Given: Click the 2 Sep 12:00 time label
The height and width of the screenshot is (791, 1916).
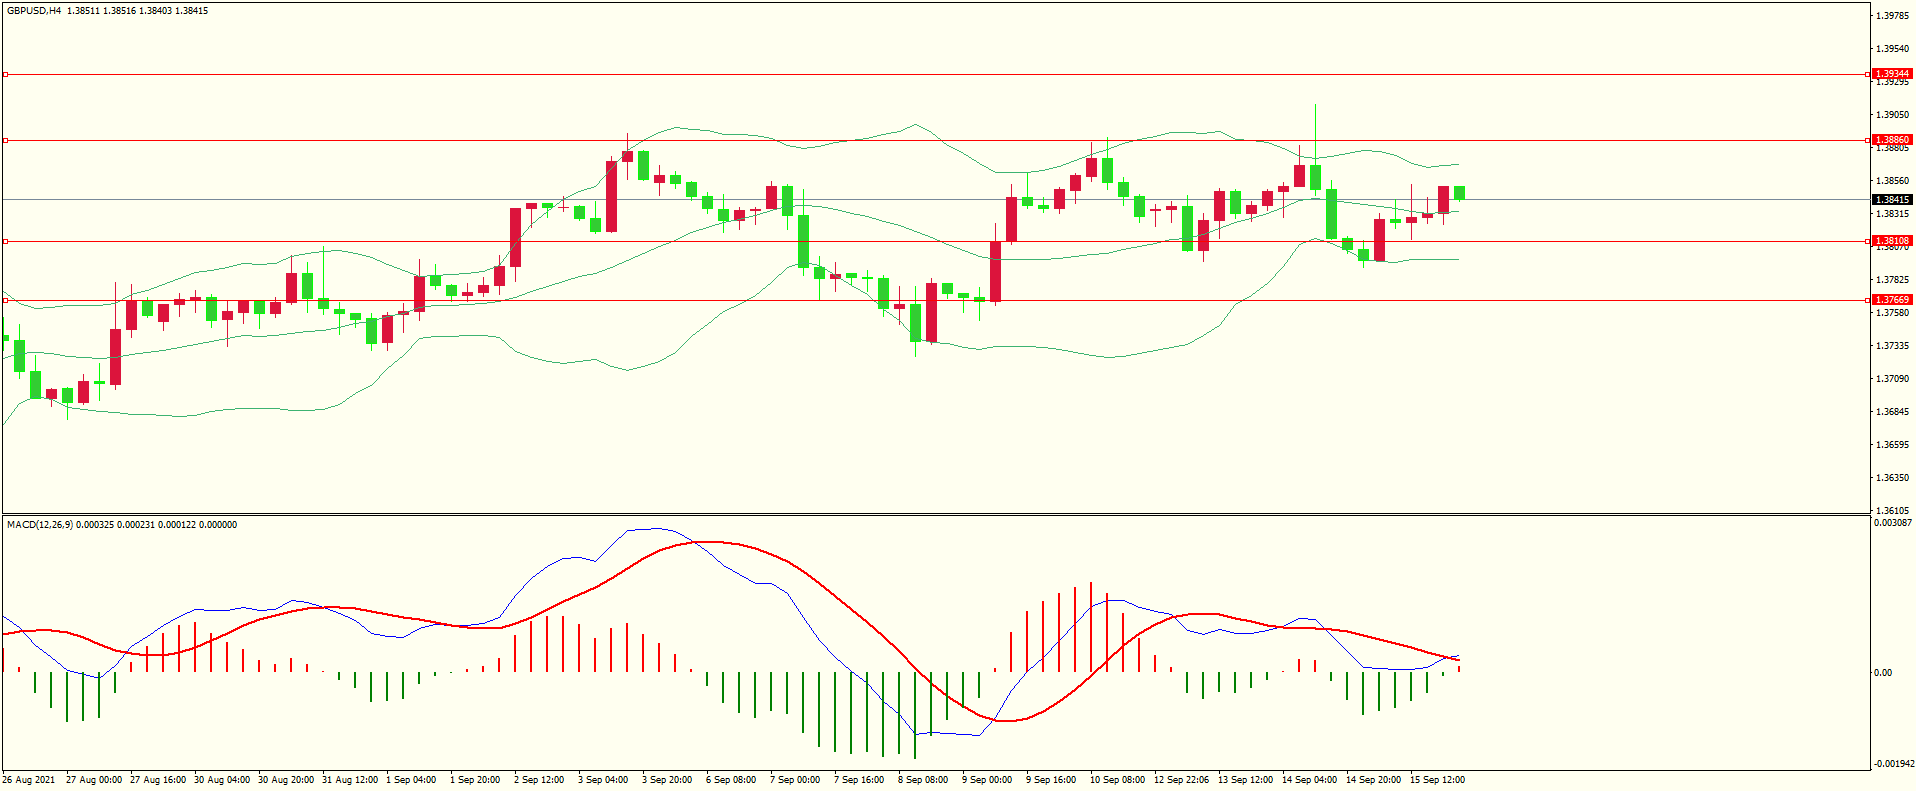Looking at the screenshot, I should coord(539,780).
